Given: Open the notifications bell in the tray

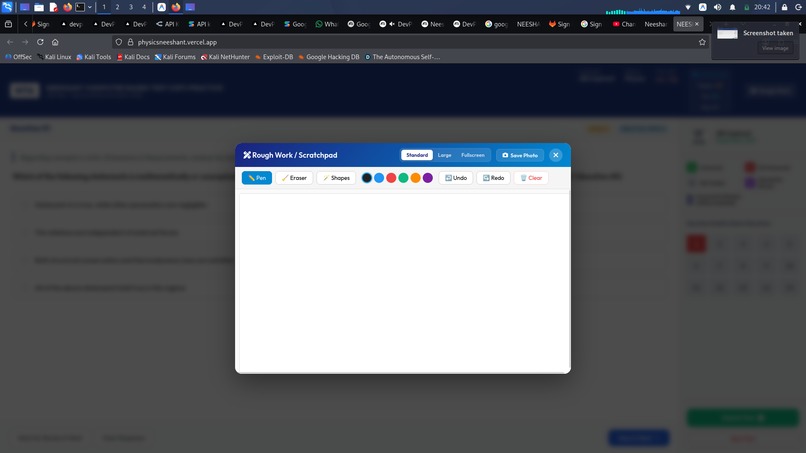Looking at the screenshot, I should (x=732, y=7).
